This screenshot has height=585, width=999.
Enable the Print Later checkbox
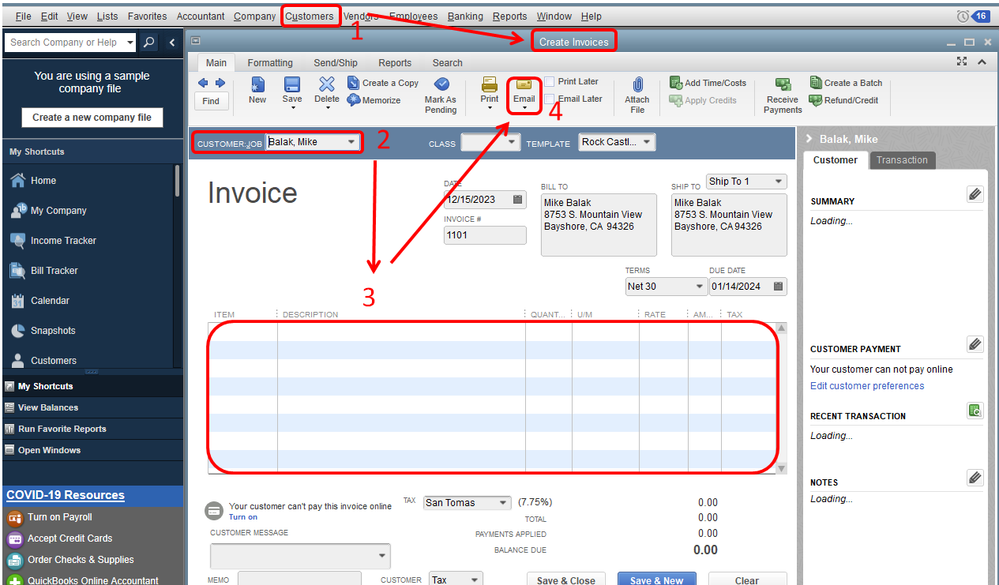click(x=549, y=82)
